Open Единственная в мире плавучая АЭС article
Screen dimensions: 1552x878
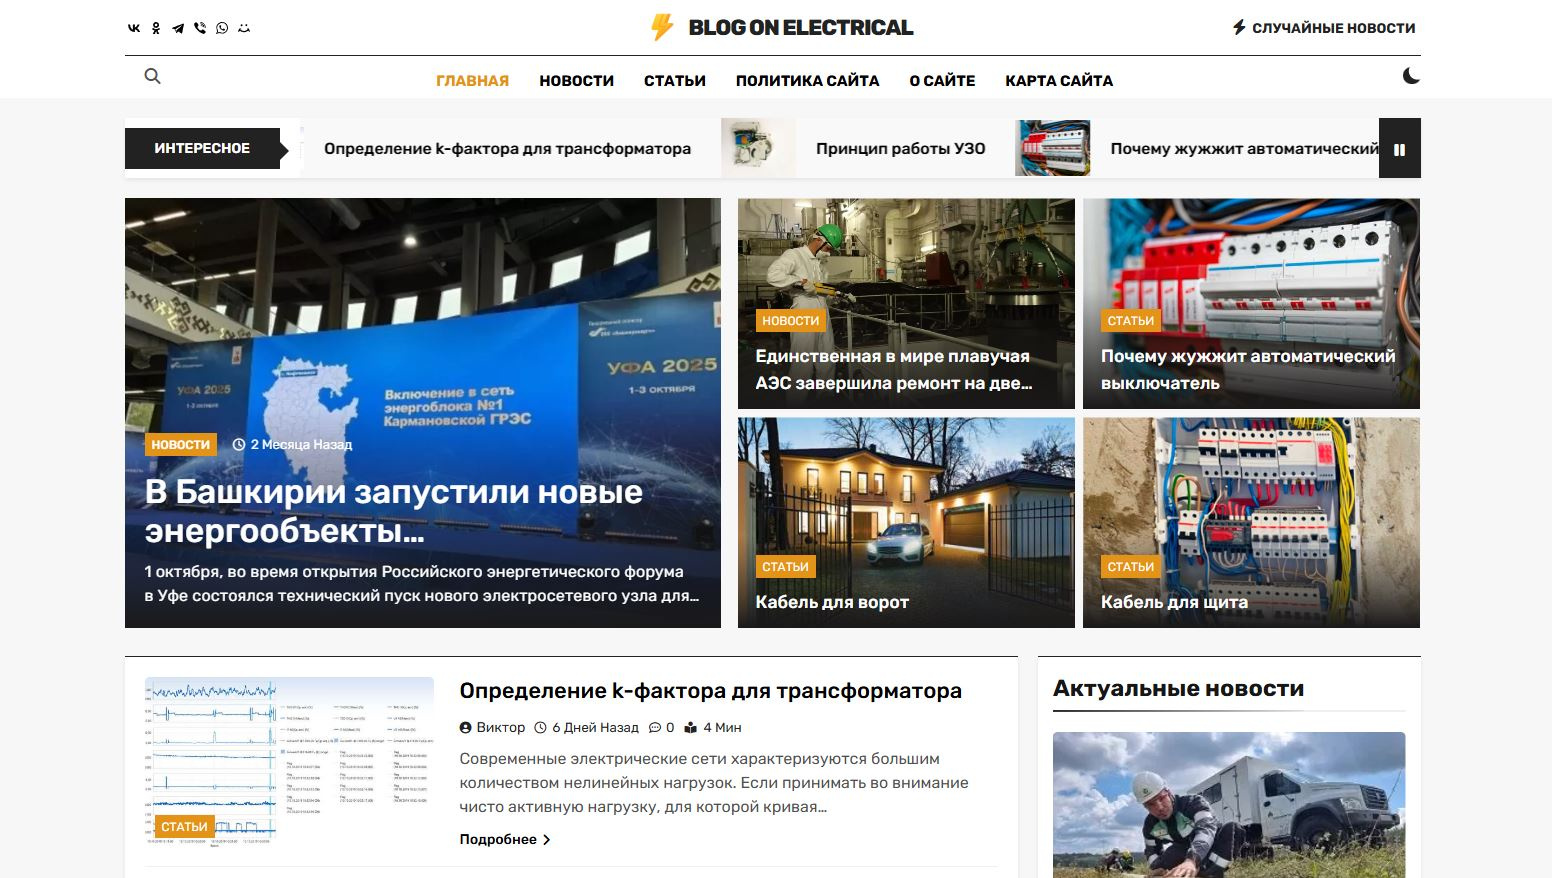click(x=893, y=369)
